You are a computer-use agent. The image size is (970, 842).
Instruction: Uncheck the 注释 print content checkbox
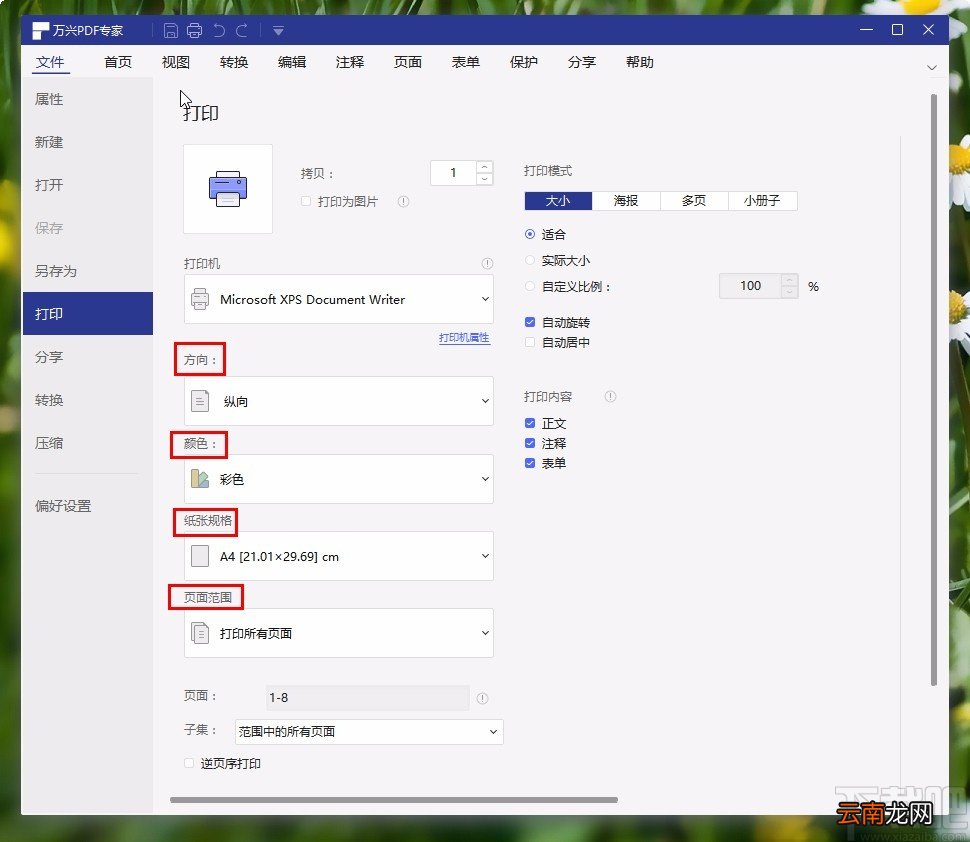point(530,443)
